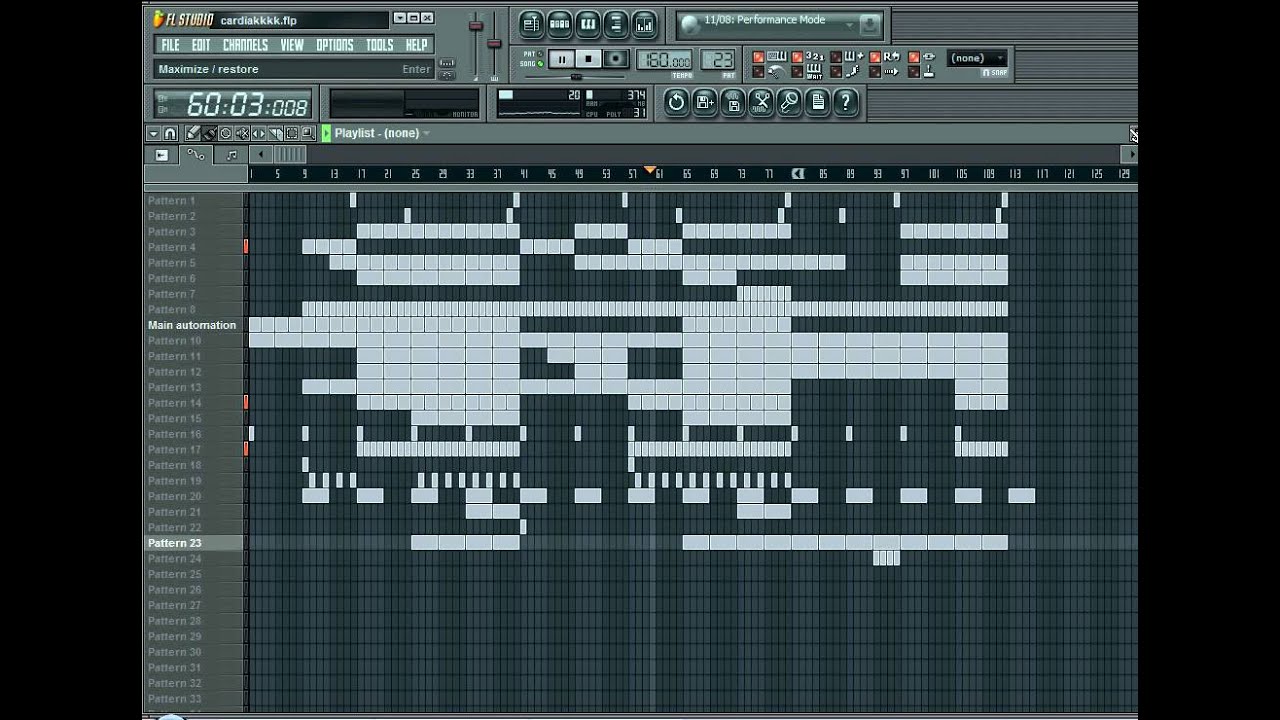Click the 60:03:008 time display
This screenshot has height=720, width=1280.
pos(234,103)
